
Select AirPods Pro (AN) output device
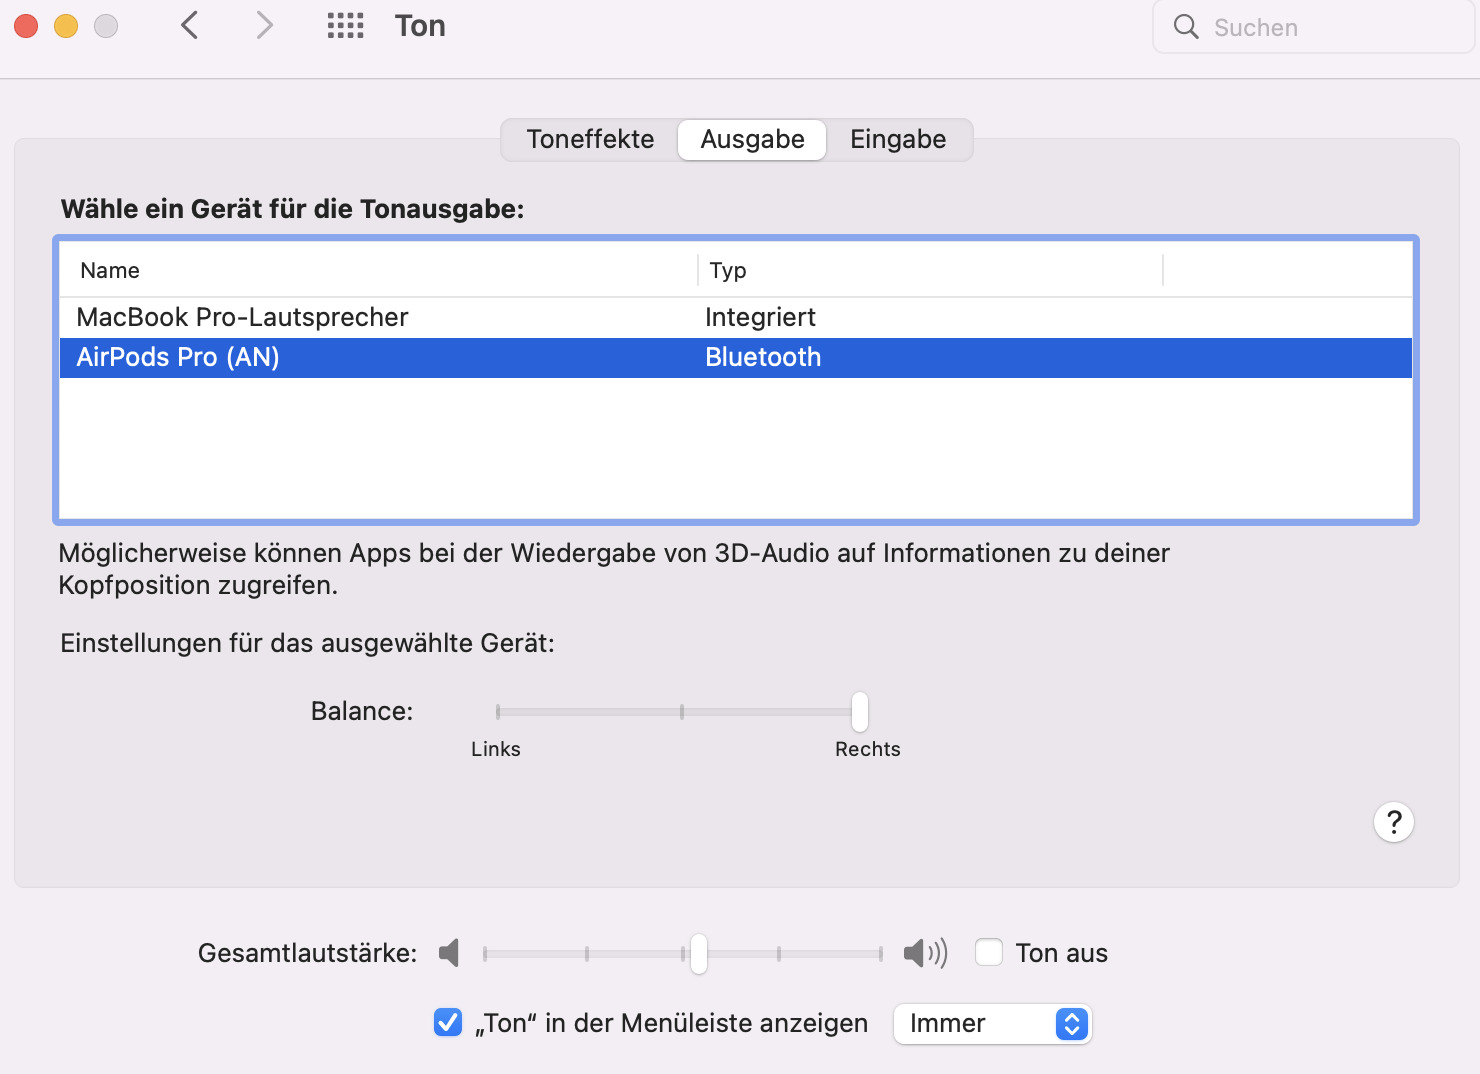pyautogui.click(x=178, y=357)
